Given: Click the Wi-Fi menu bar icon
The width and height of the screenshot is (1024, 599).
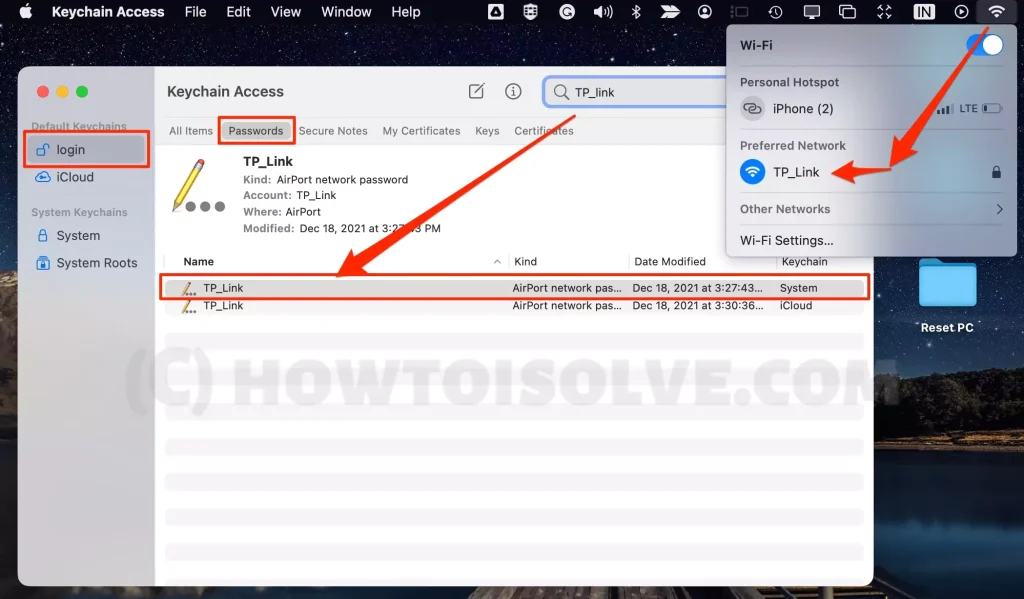Looking at the screenshot, I should 997,12.
